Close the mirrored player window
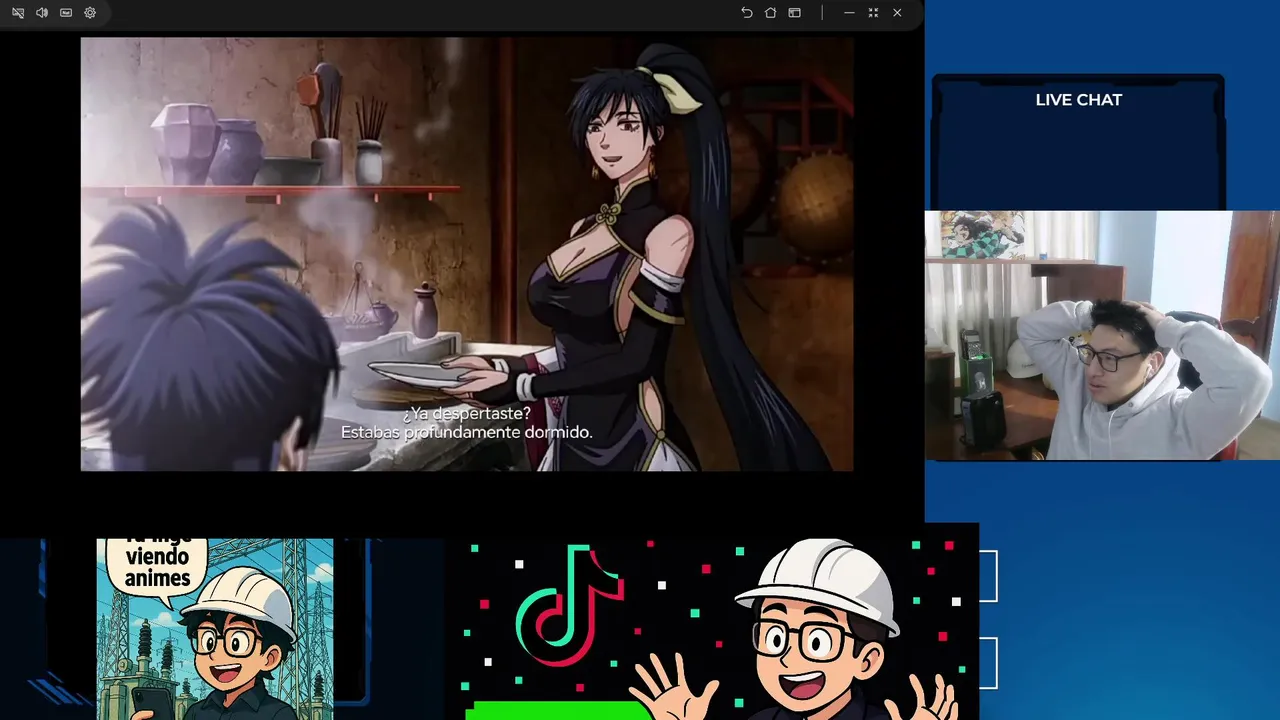The width and height of the screenshot is (1280, 720). pos(897,13)
